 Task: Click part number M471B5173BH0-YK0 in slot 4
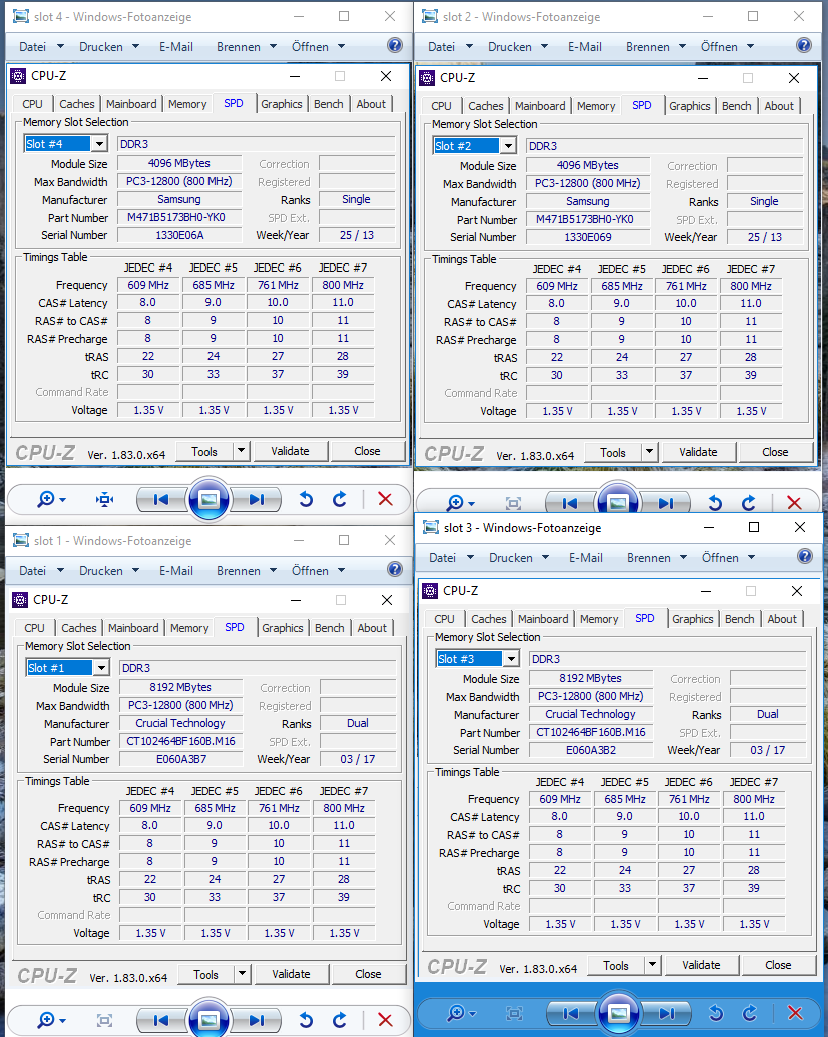[x=179, y=217]
